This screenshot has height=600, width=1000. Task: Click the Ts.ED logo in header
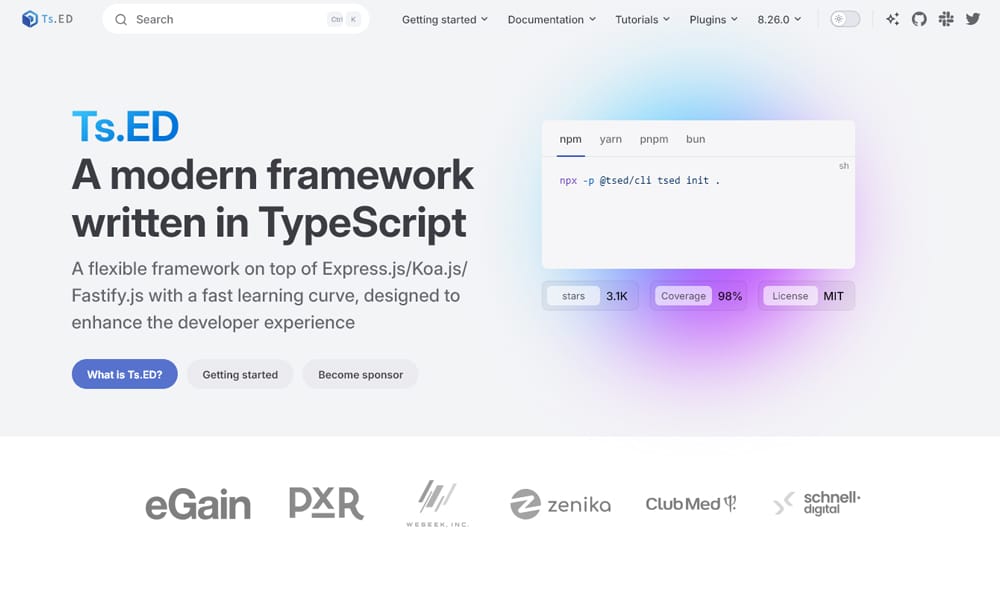coord(47,19)
